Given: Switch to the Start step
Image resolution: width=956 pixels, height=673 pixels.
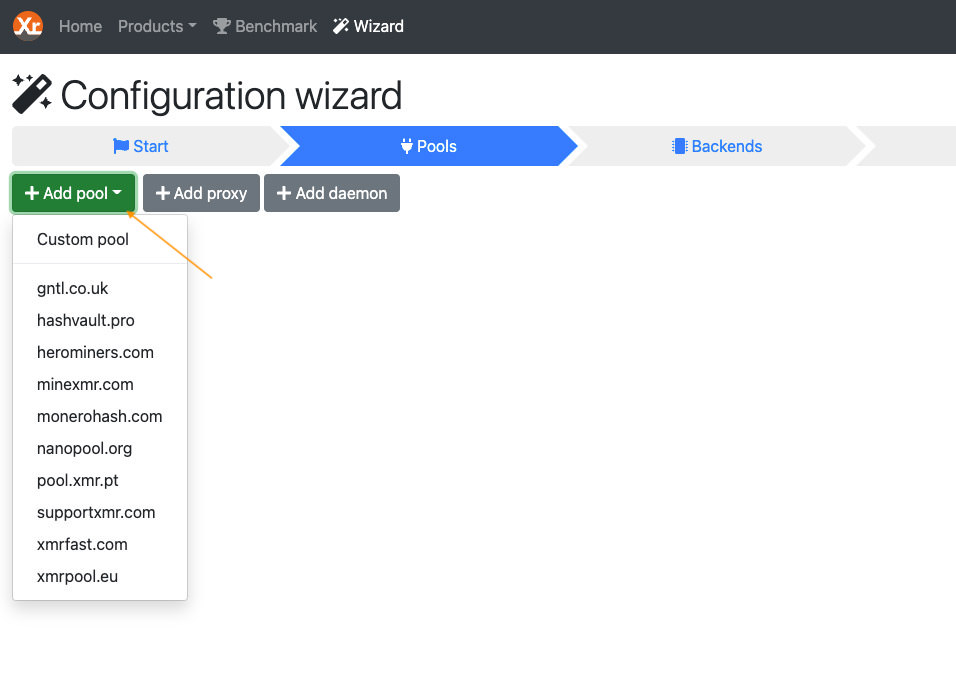Looking at the screenshot, I should pyautogui.click(x=141, y=146).
